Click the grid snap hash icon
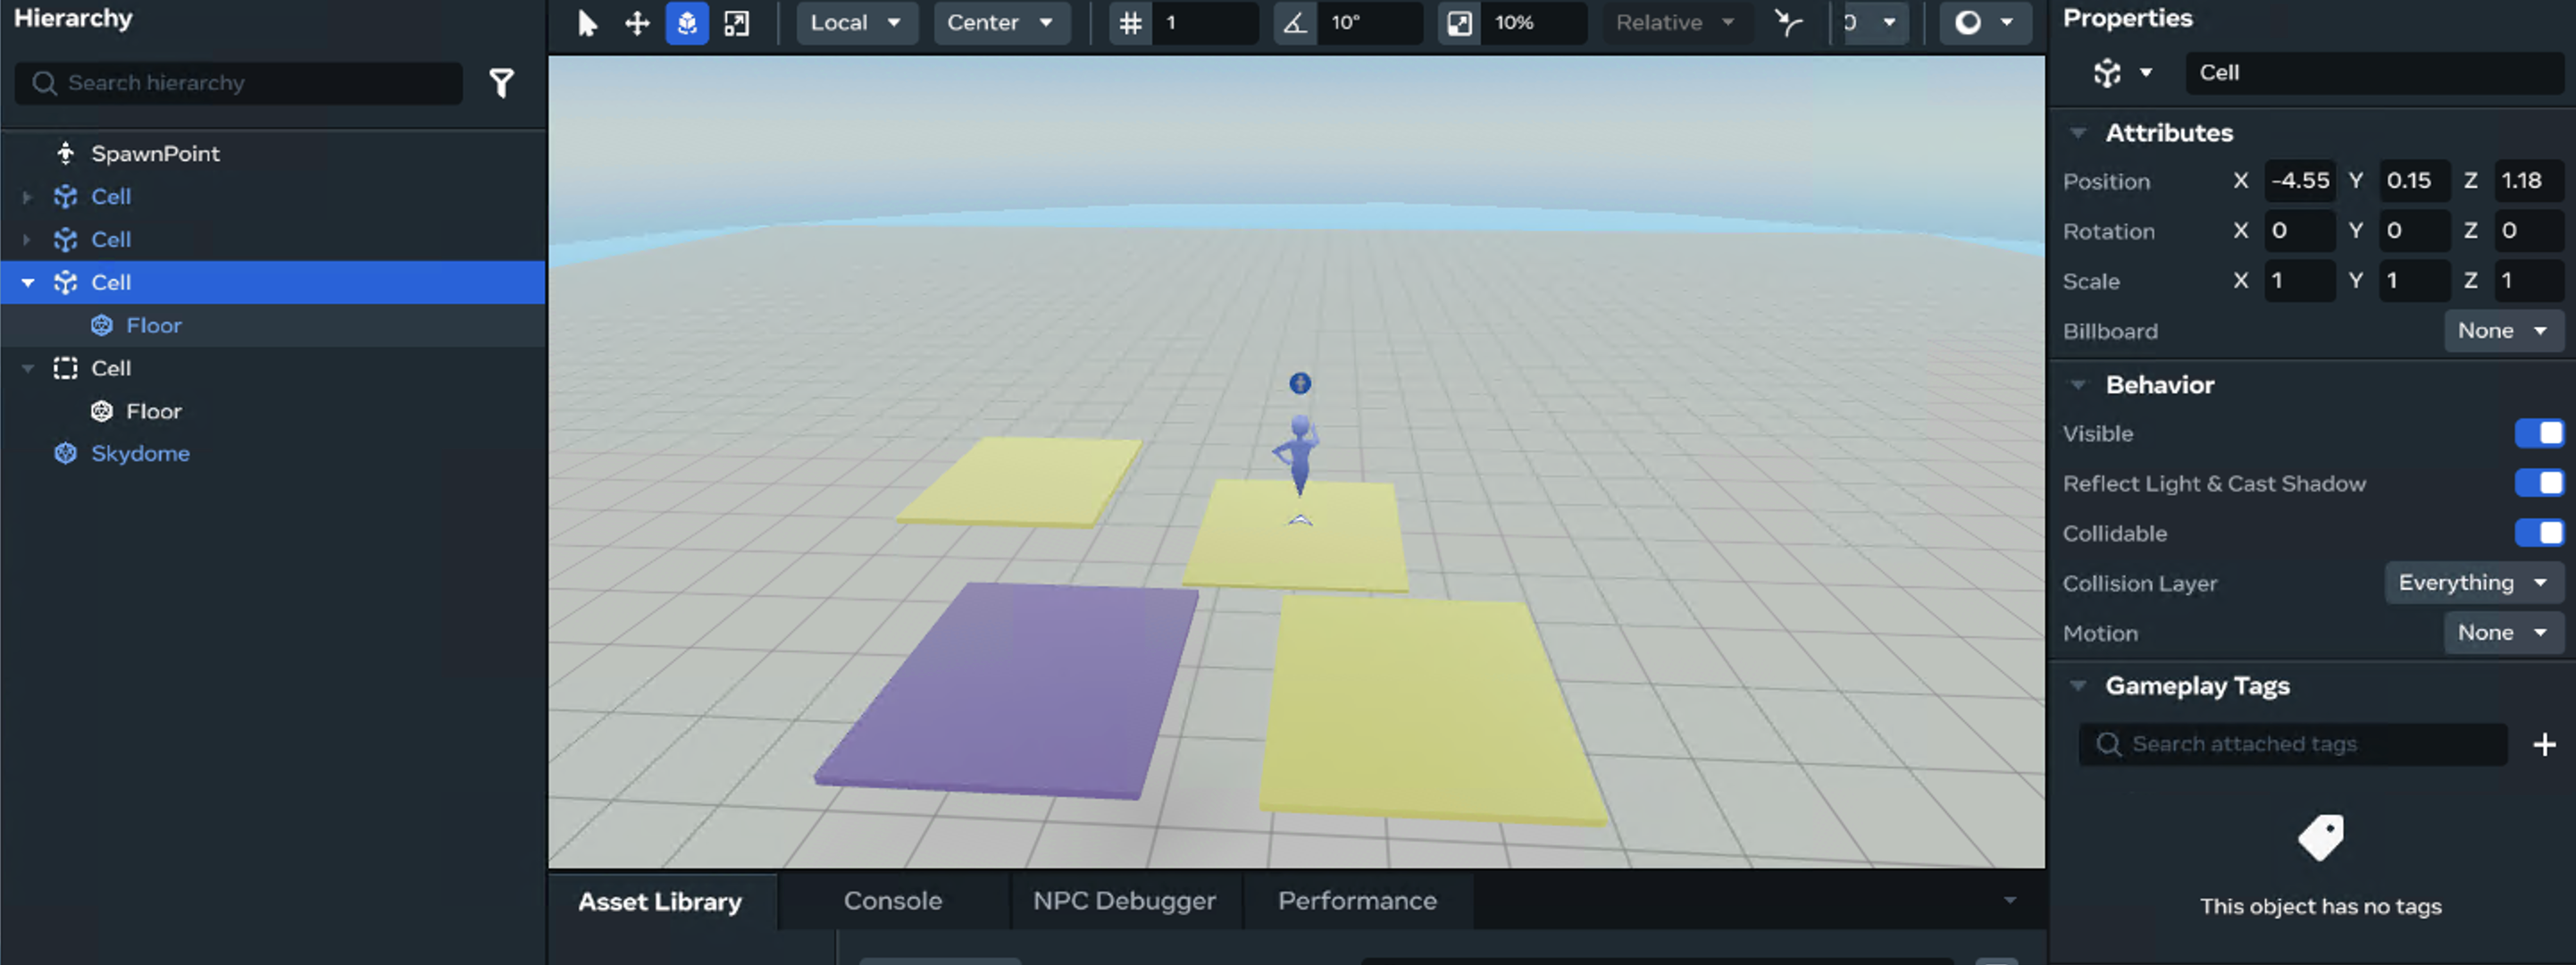 click(1130, 23)
